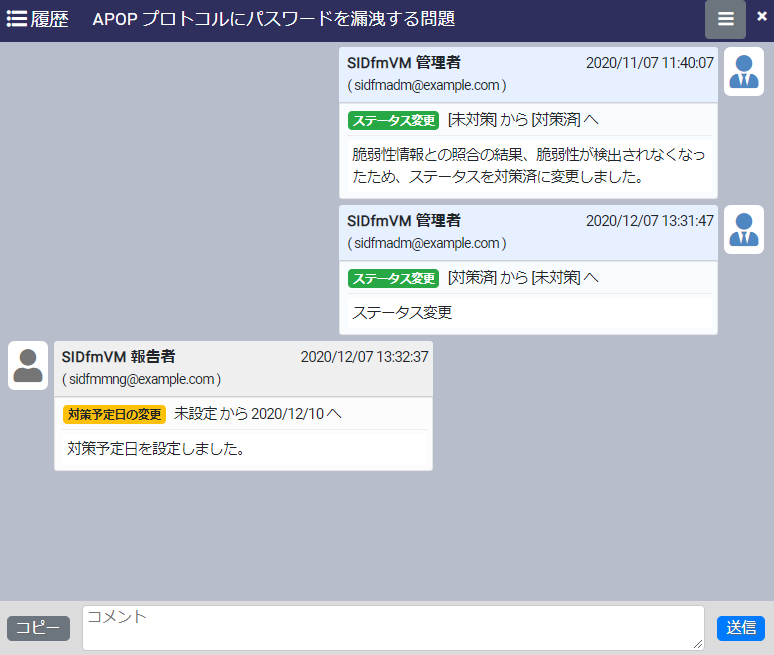Focus the コメント text area
The image size is (774, 655).
tap(393, 628)
